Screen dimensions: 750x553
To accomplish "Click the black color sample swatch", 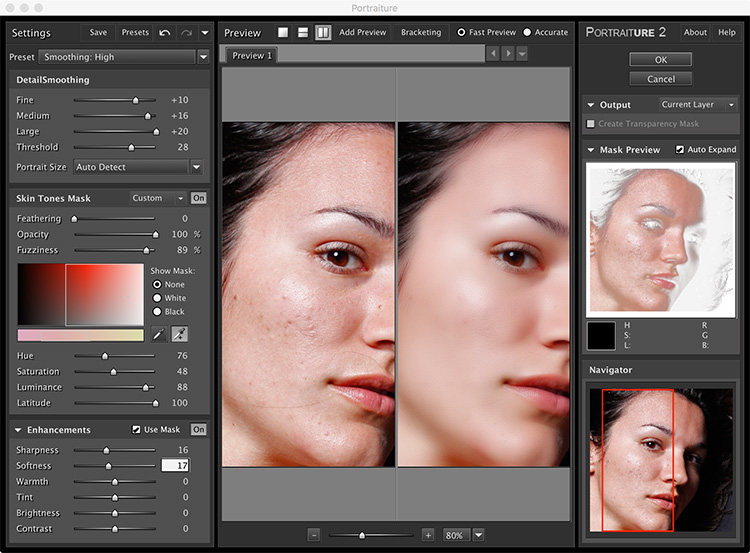I will click(601, 336).
